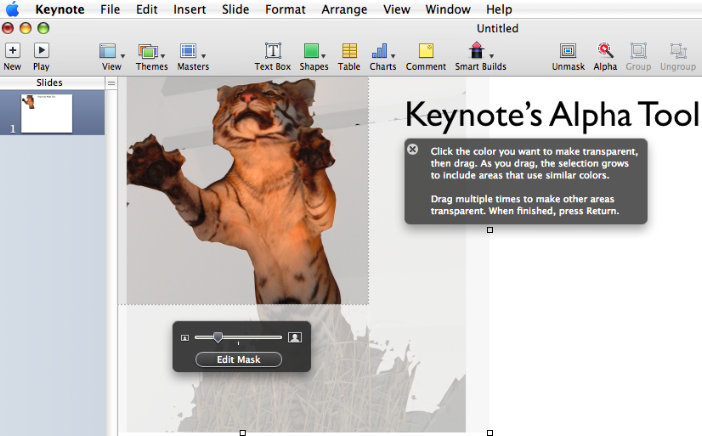Click the Untitled window title

pyautogui.click(x=497, y=28)
